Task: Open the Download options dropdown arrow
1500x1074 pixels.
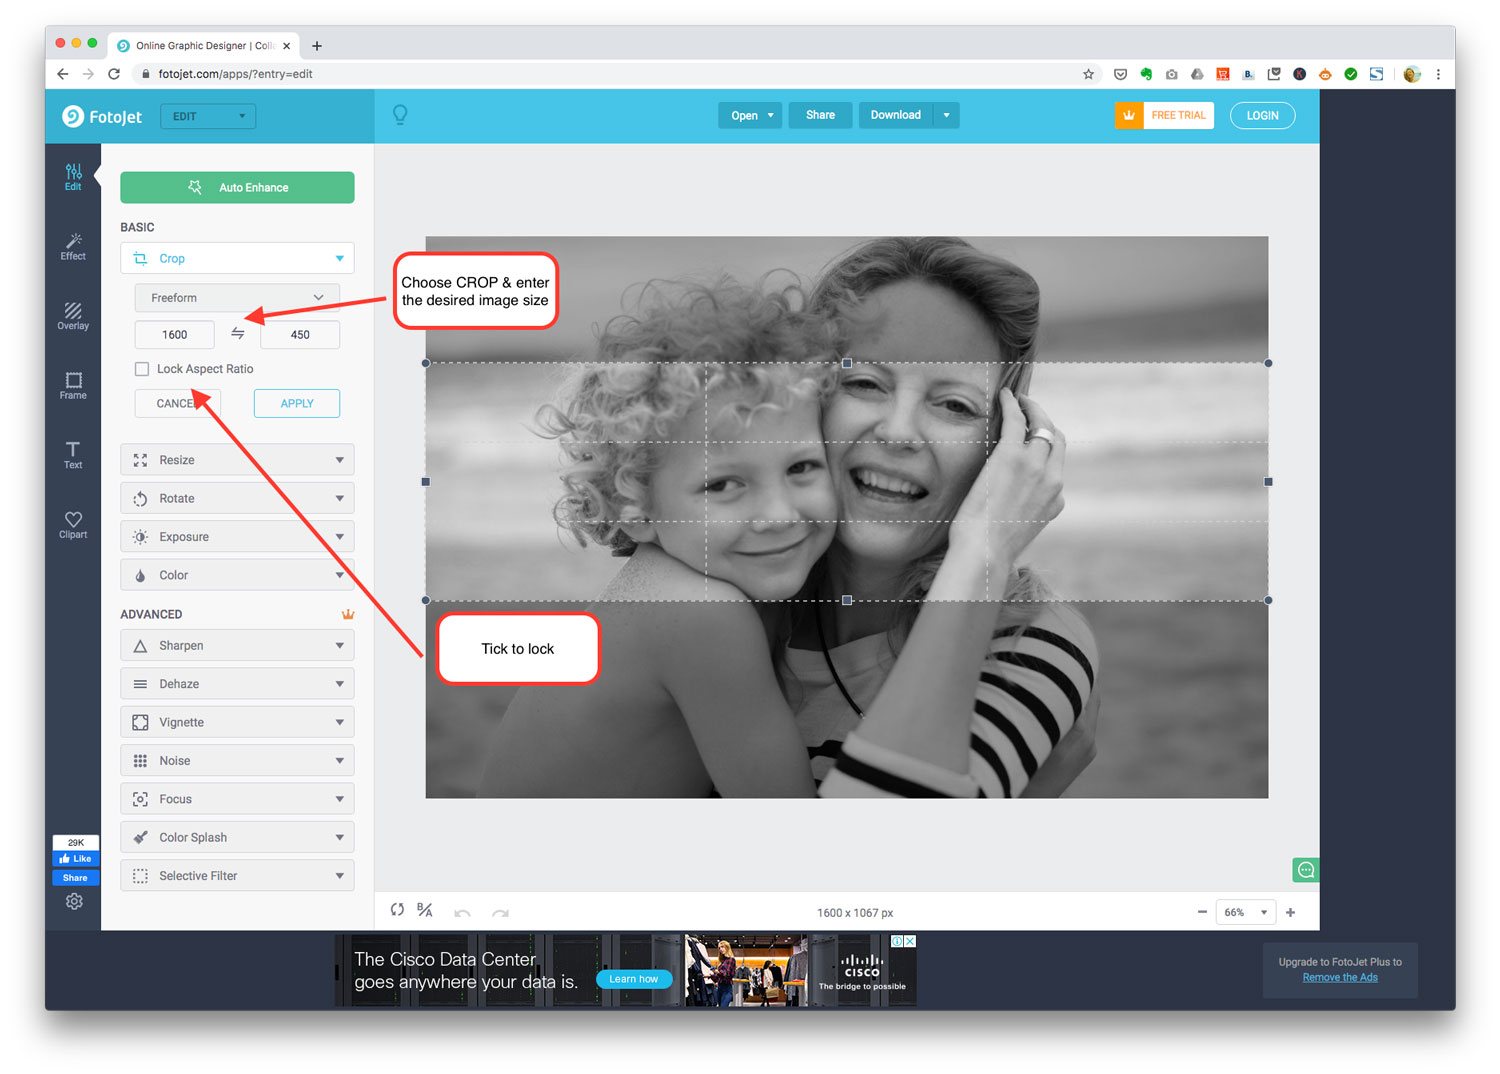Action: click(x=946, y=115)
